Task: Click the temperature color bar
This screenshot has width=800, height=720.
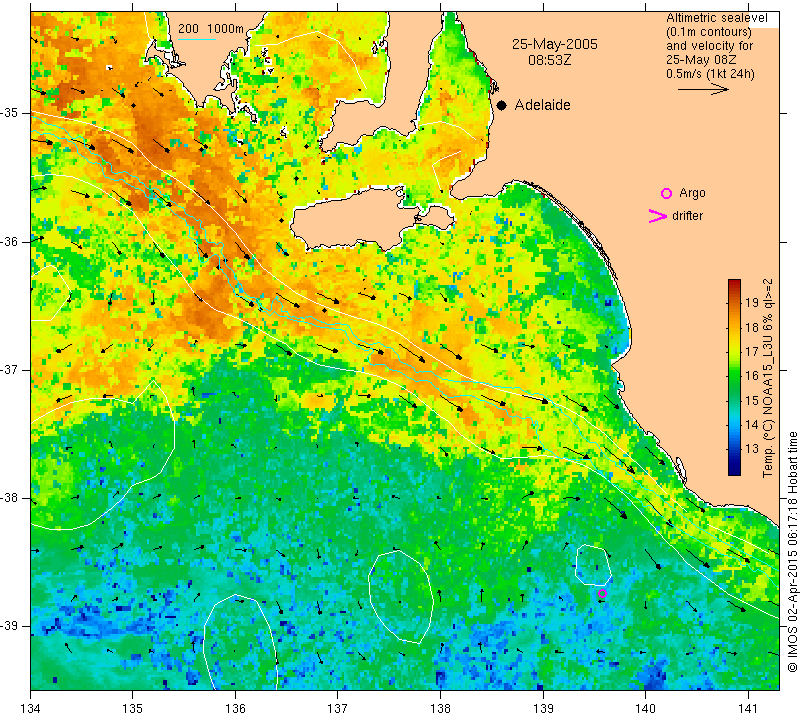Action: click(x=734, y=377)
